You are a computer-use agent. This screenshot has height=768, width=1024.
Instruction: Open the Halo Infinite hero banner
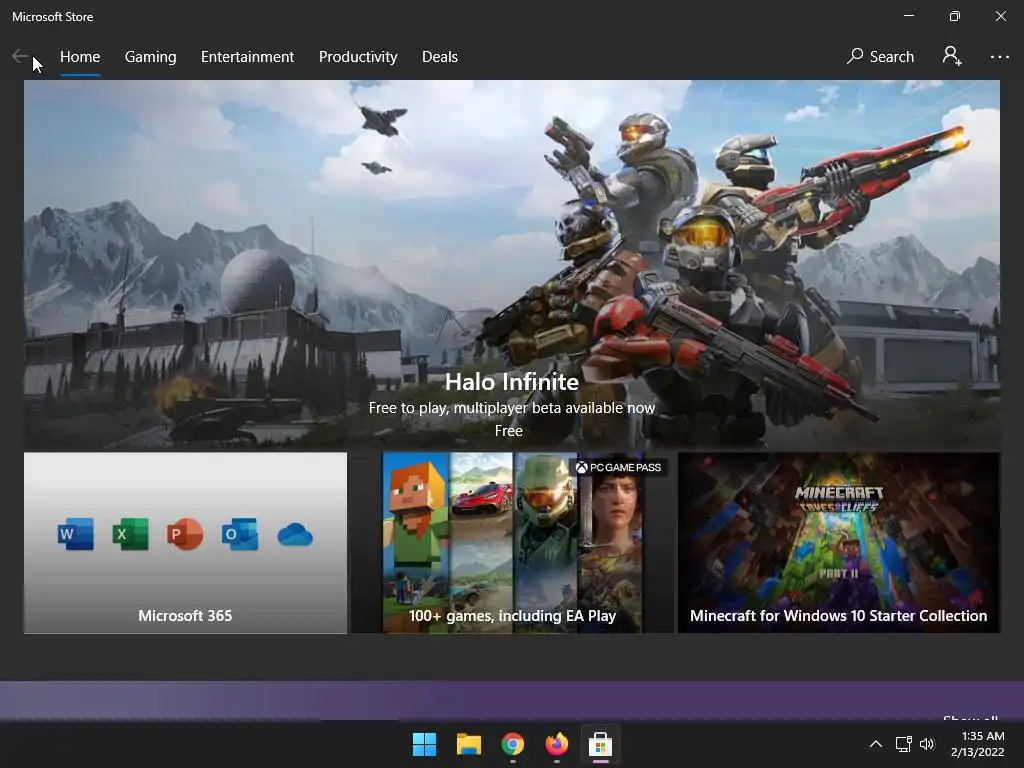click(511, 265)
